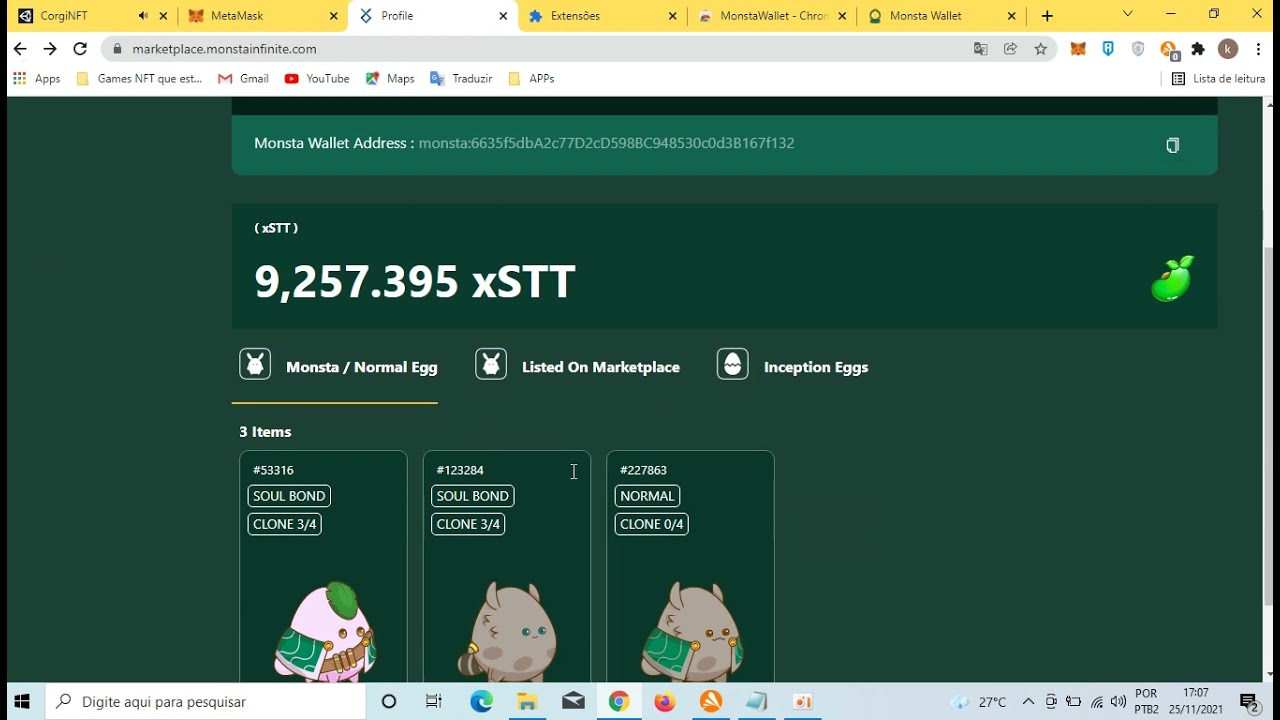The image size is (1280, 720).
Task: Close the Extensões tab
Action: (x=673, y=16)
